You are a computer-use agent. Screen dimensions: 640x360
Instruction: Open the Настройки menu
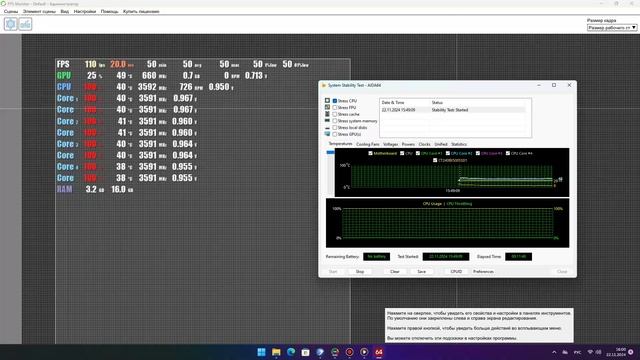pos(85,11)
